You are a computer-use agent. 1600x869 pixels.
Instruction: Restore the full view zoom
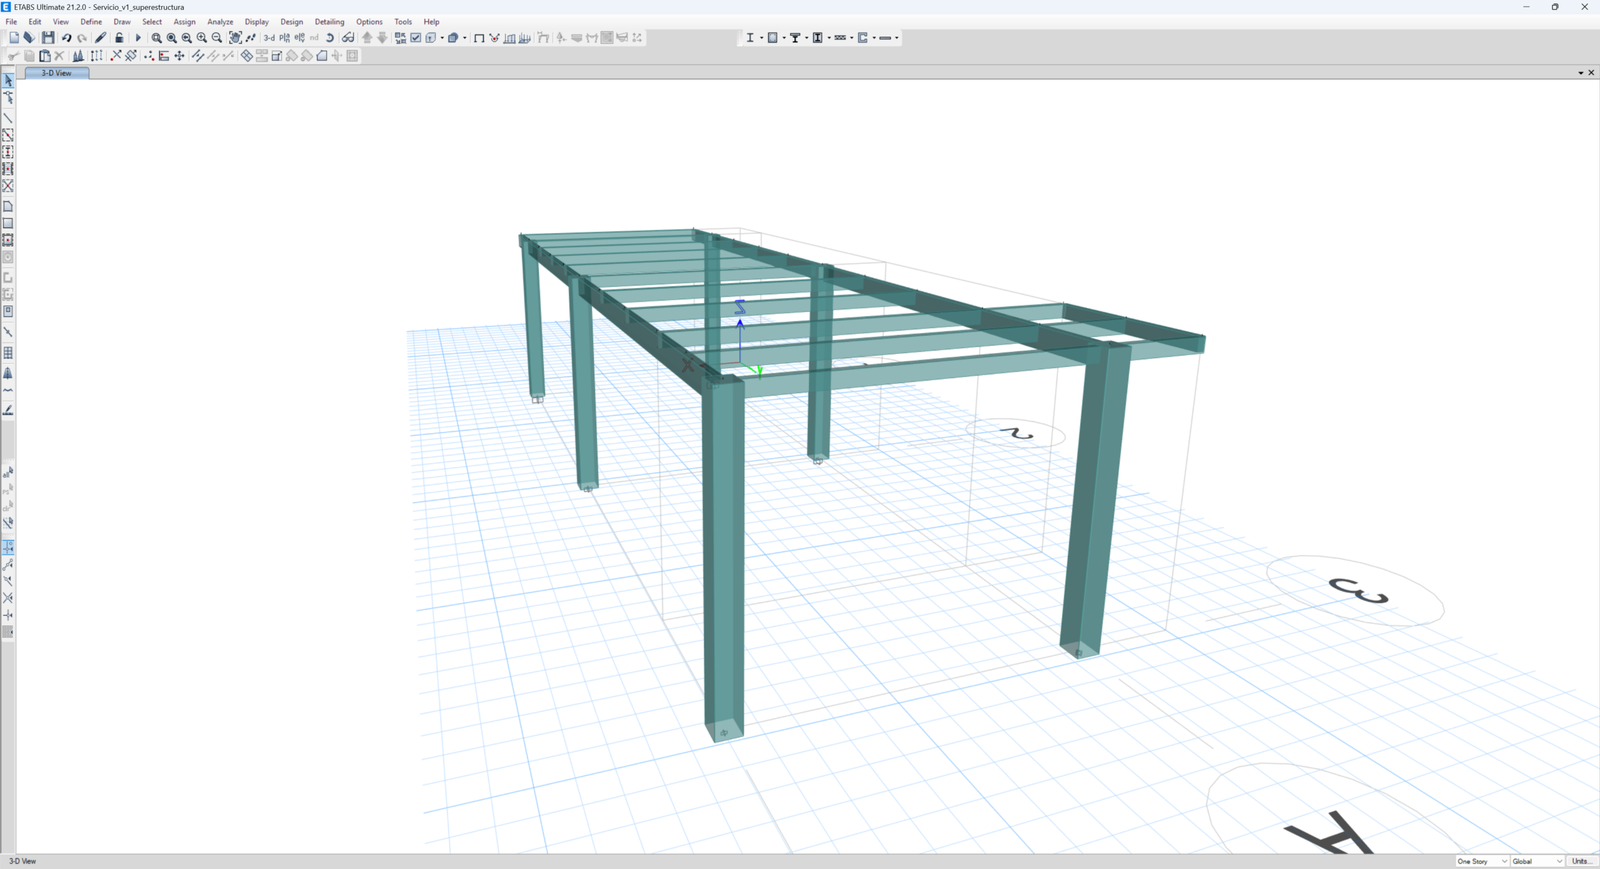coord(172,38)
